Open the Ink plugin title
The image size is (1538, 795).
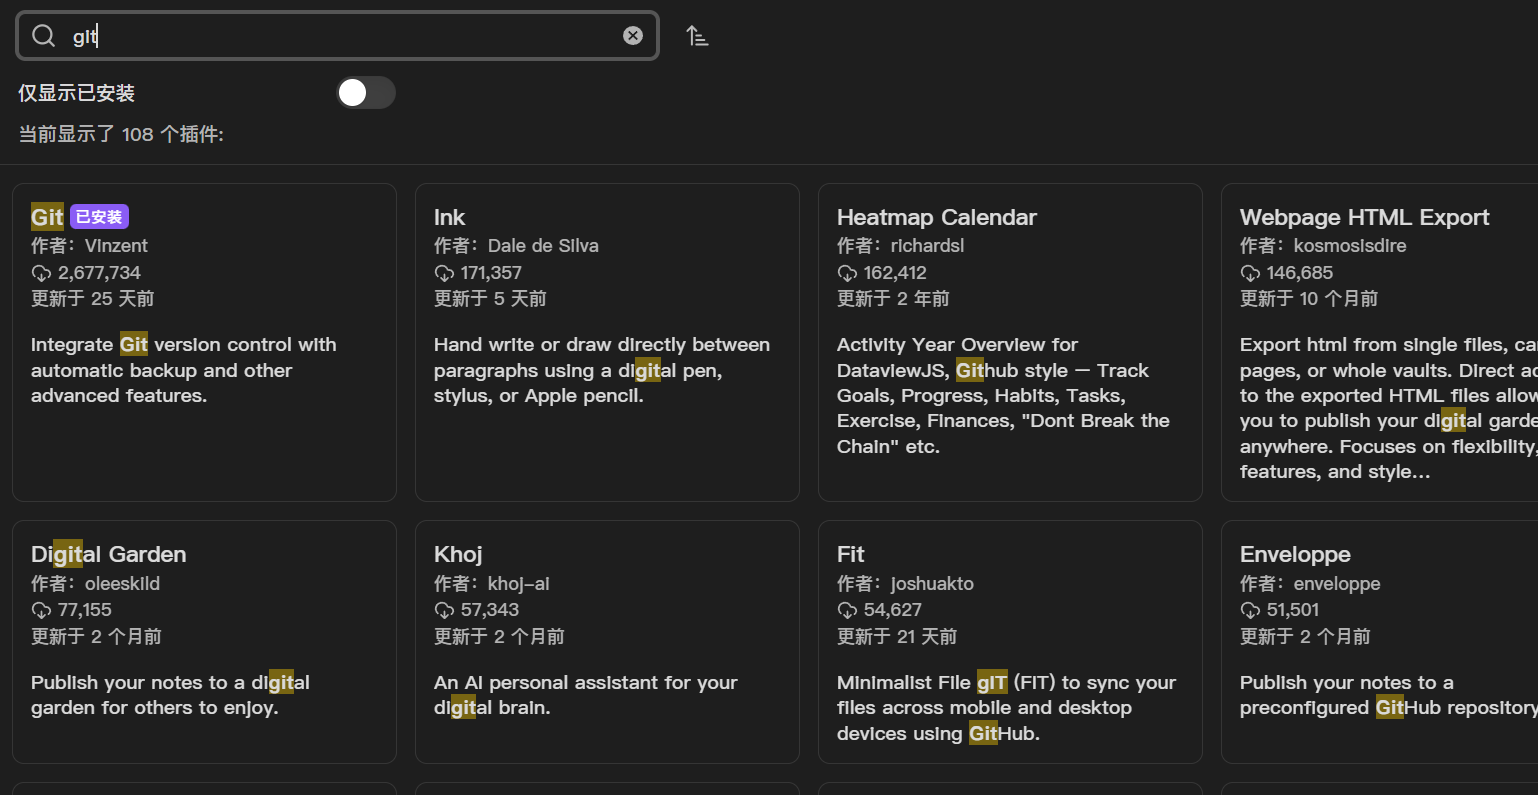click(450, 217)
